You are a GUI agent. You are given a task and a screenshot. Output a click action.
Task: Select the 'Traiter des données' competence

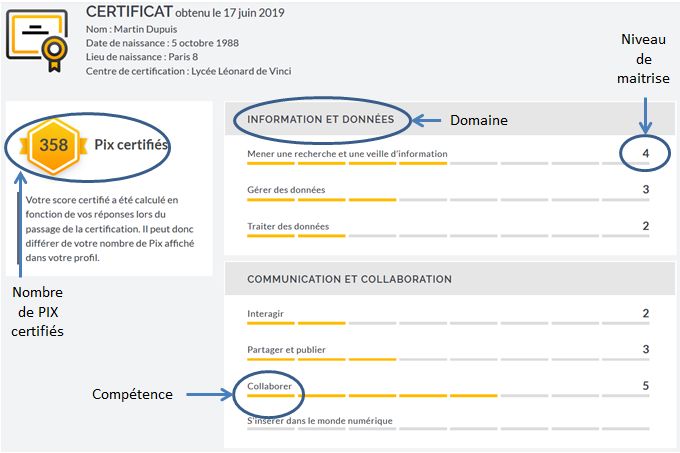click(x=288, y=226)
